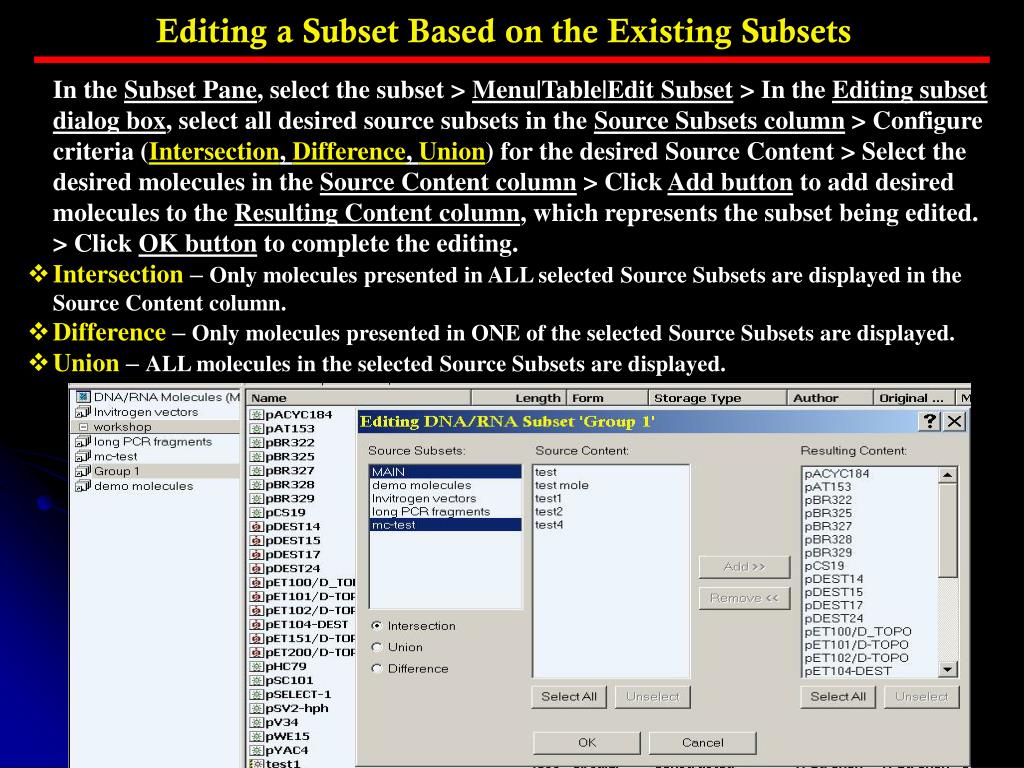This screenshot has width=1024, height=768.
Task: Collapse the workshop tree node
Action: click(x=83, y=427)
